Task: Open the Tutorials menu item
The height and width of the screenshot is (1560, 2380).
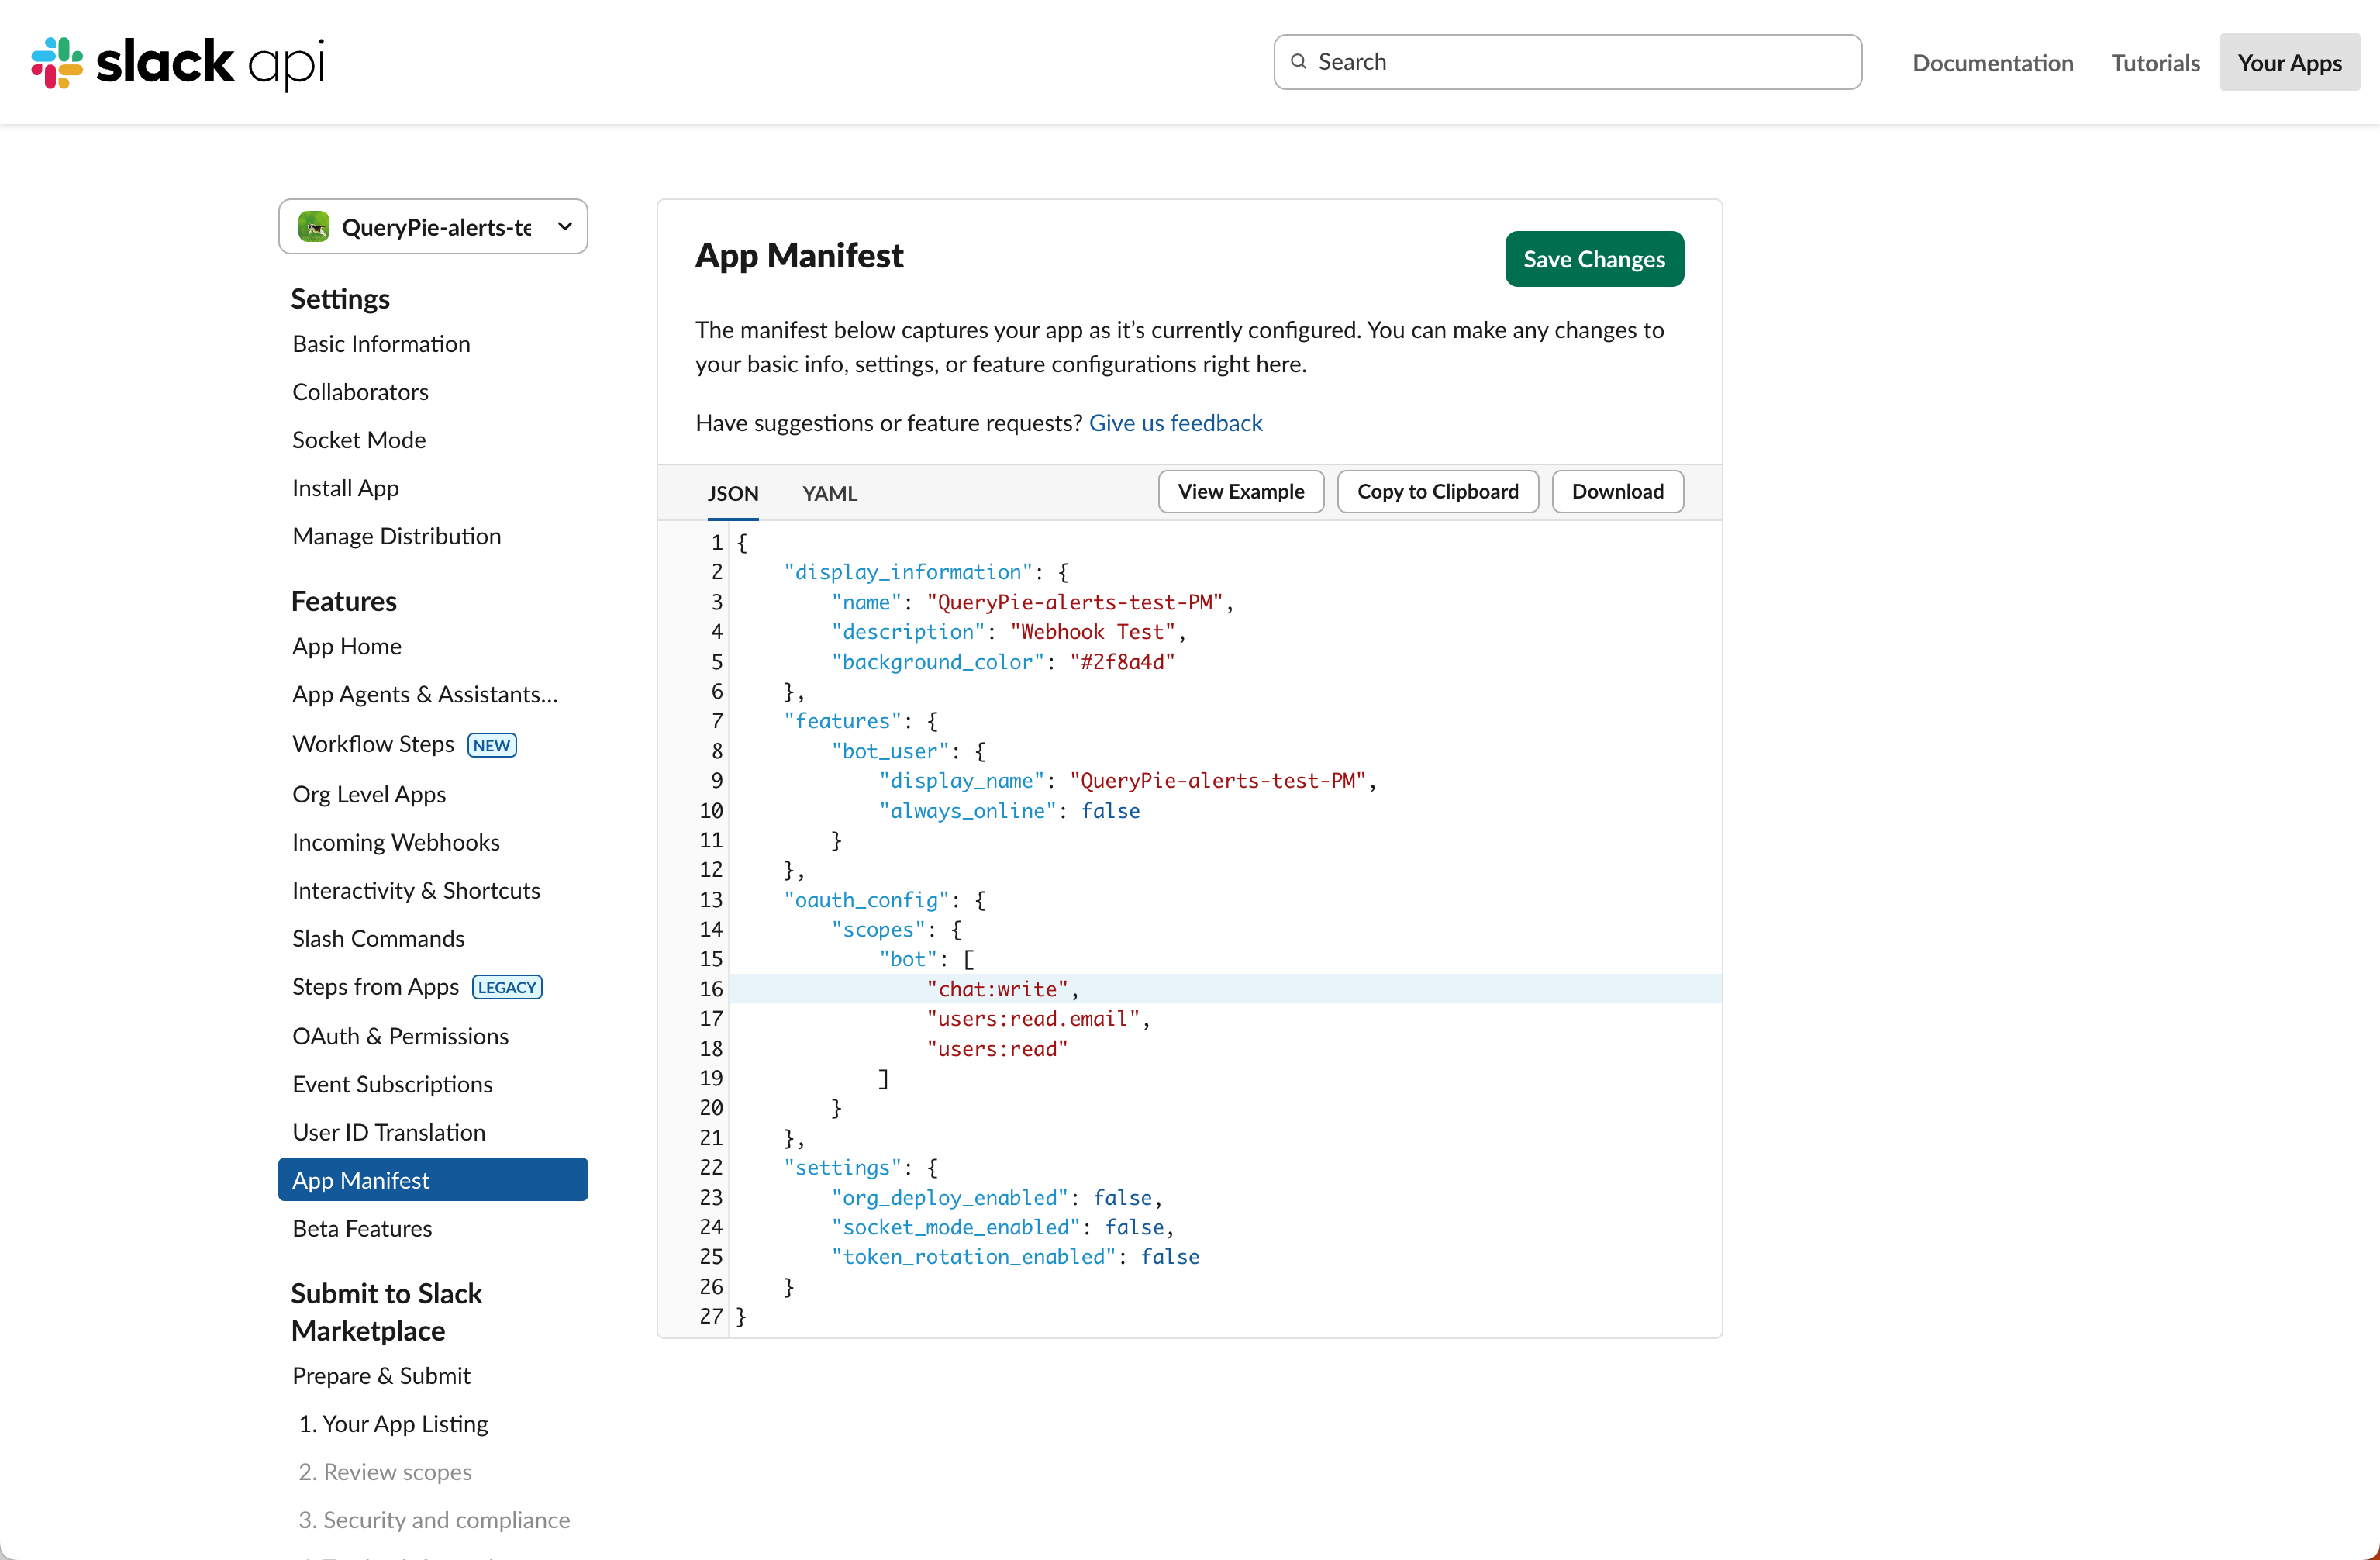Action: (2154, 62)
